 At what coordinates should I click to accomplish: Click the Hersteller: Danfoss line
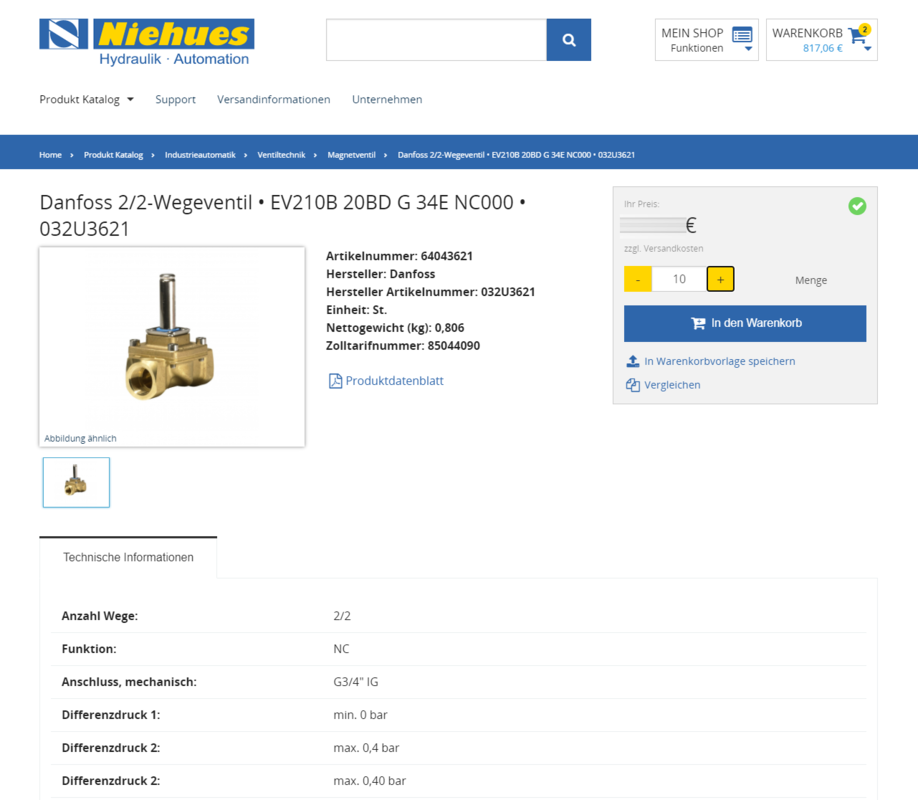point(381,274)
